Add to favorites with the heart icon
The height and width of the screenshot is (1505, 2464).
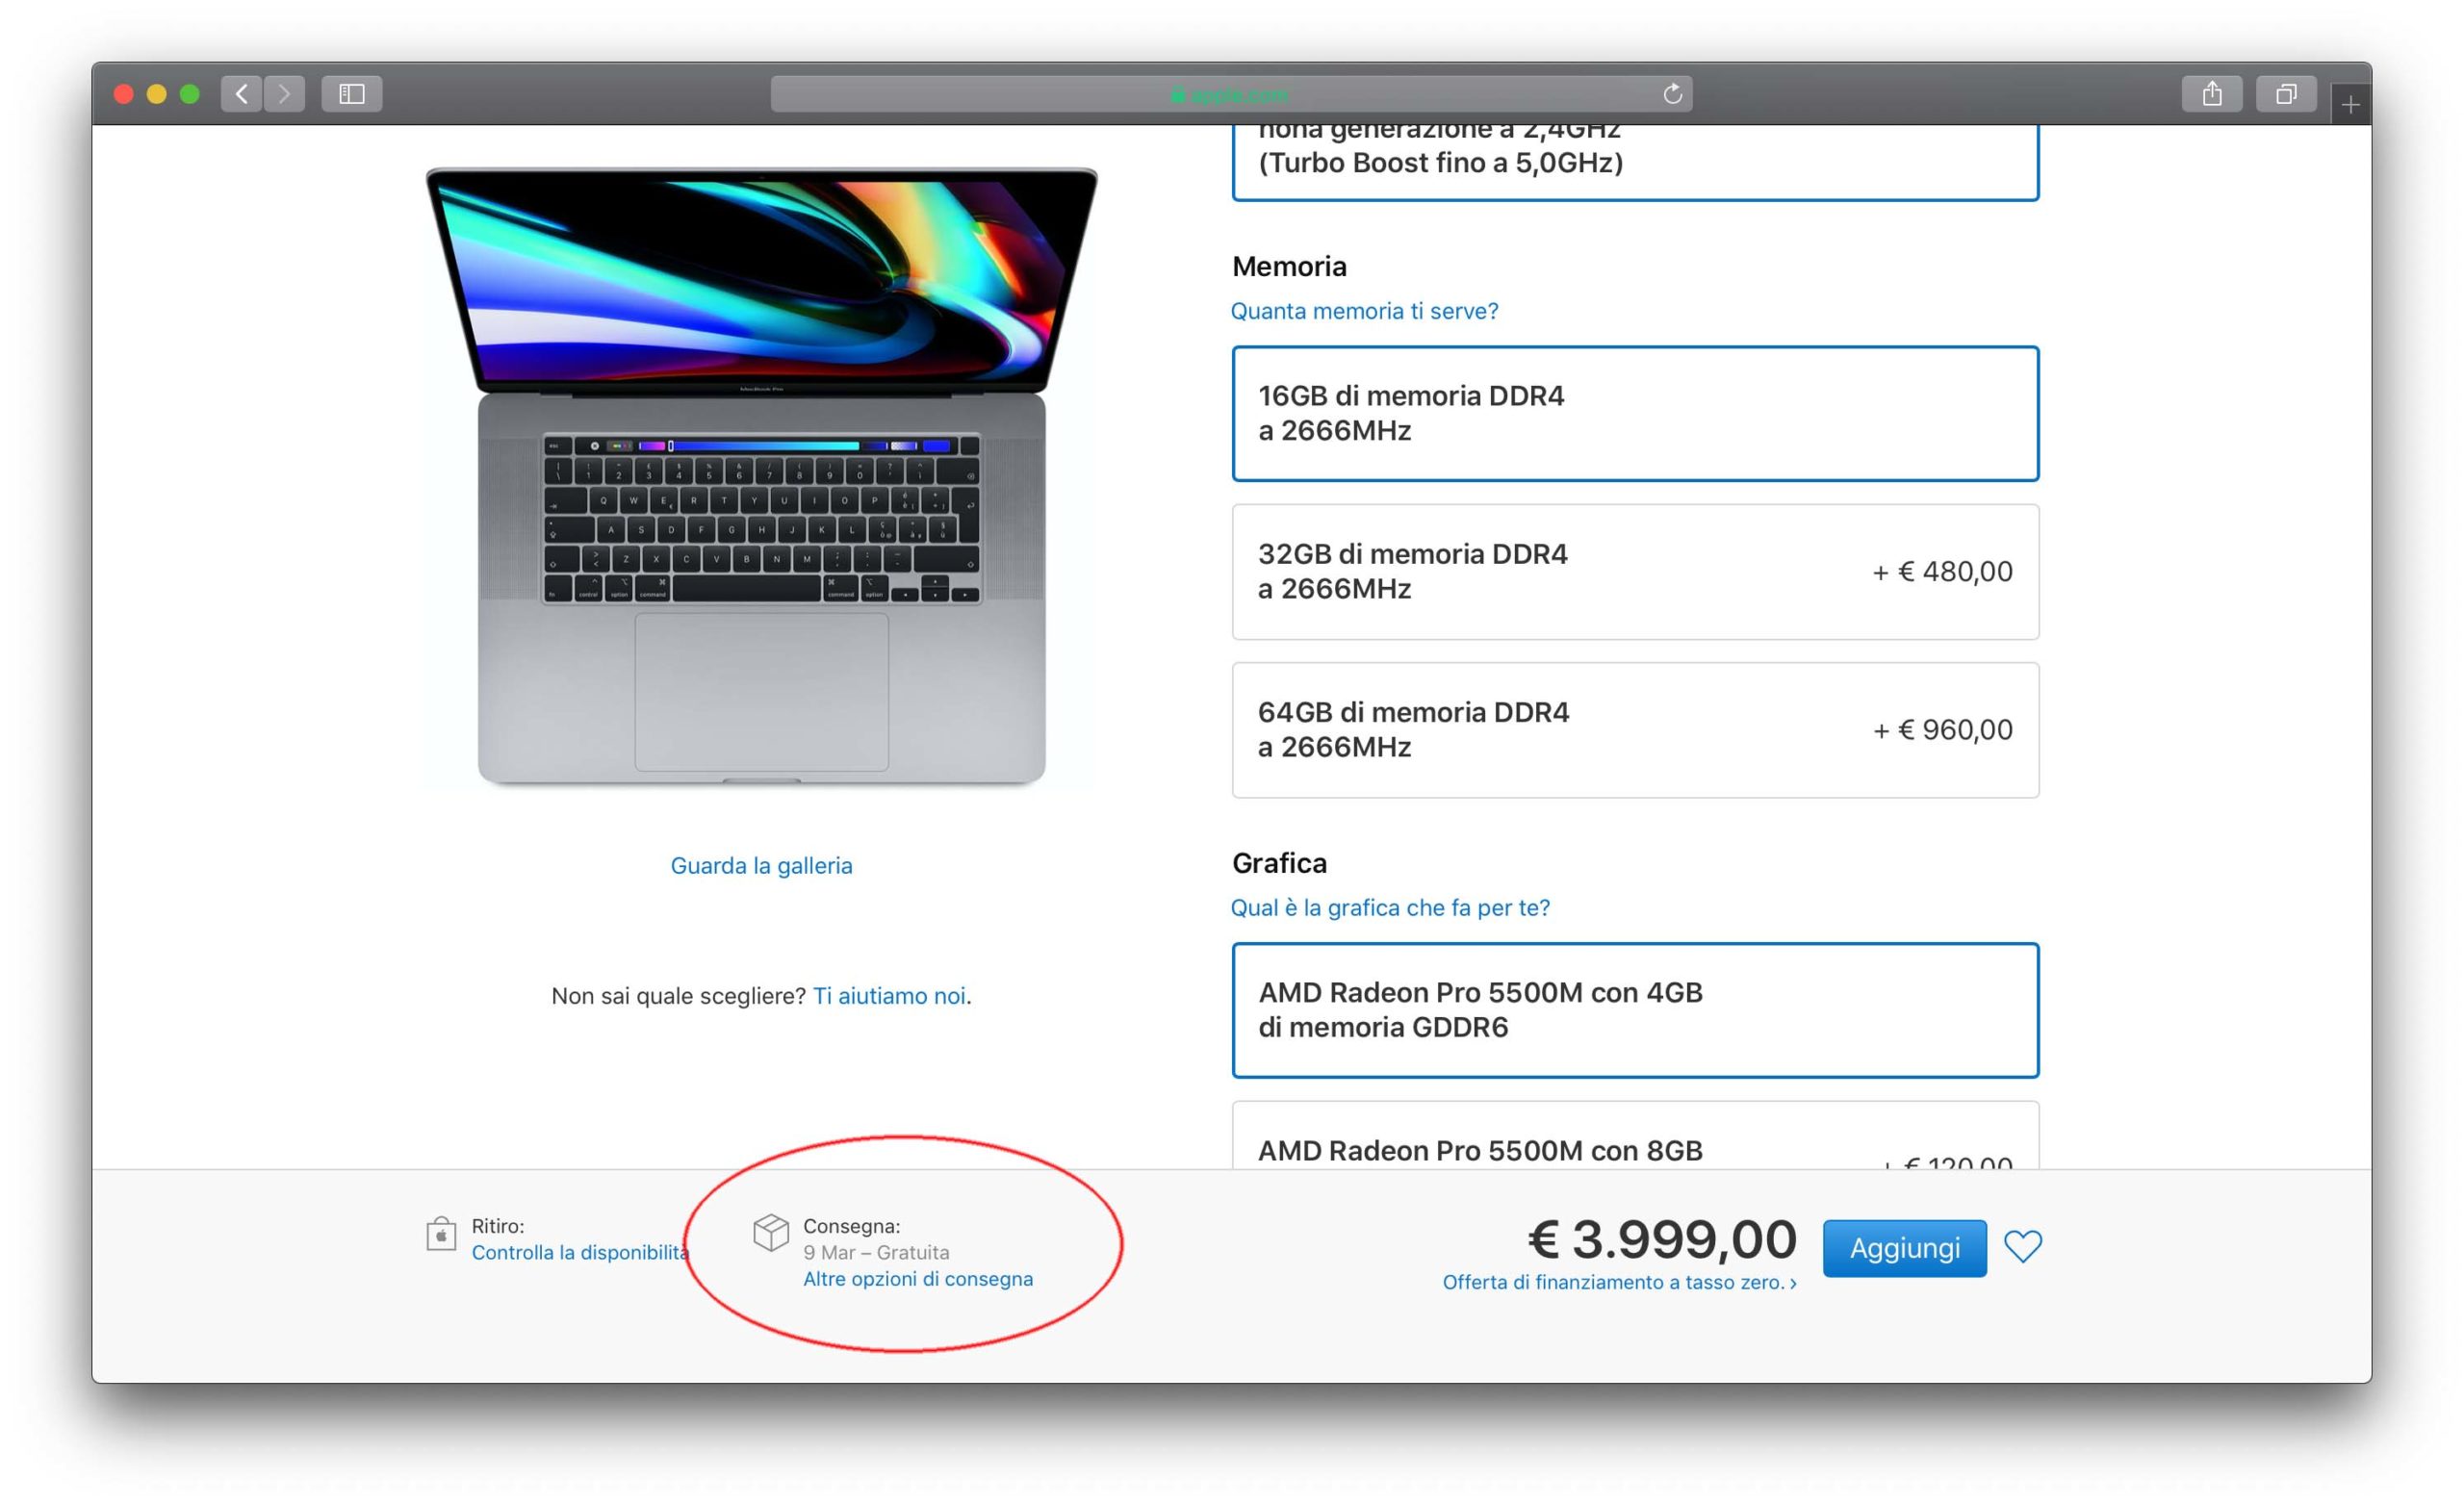pyautogui.click(x=2022, y=1246)
